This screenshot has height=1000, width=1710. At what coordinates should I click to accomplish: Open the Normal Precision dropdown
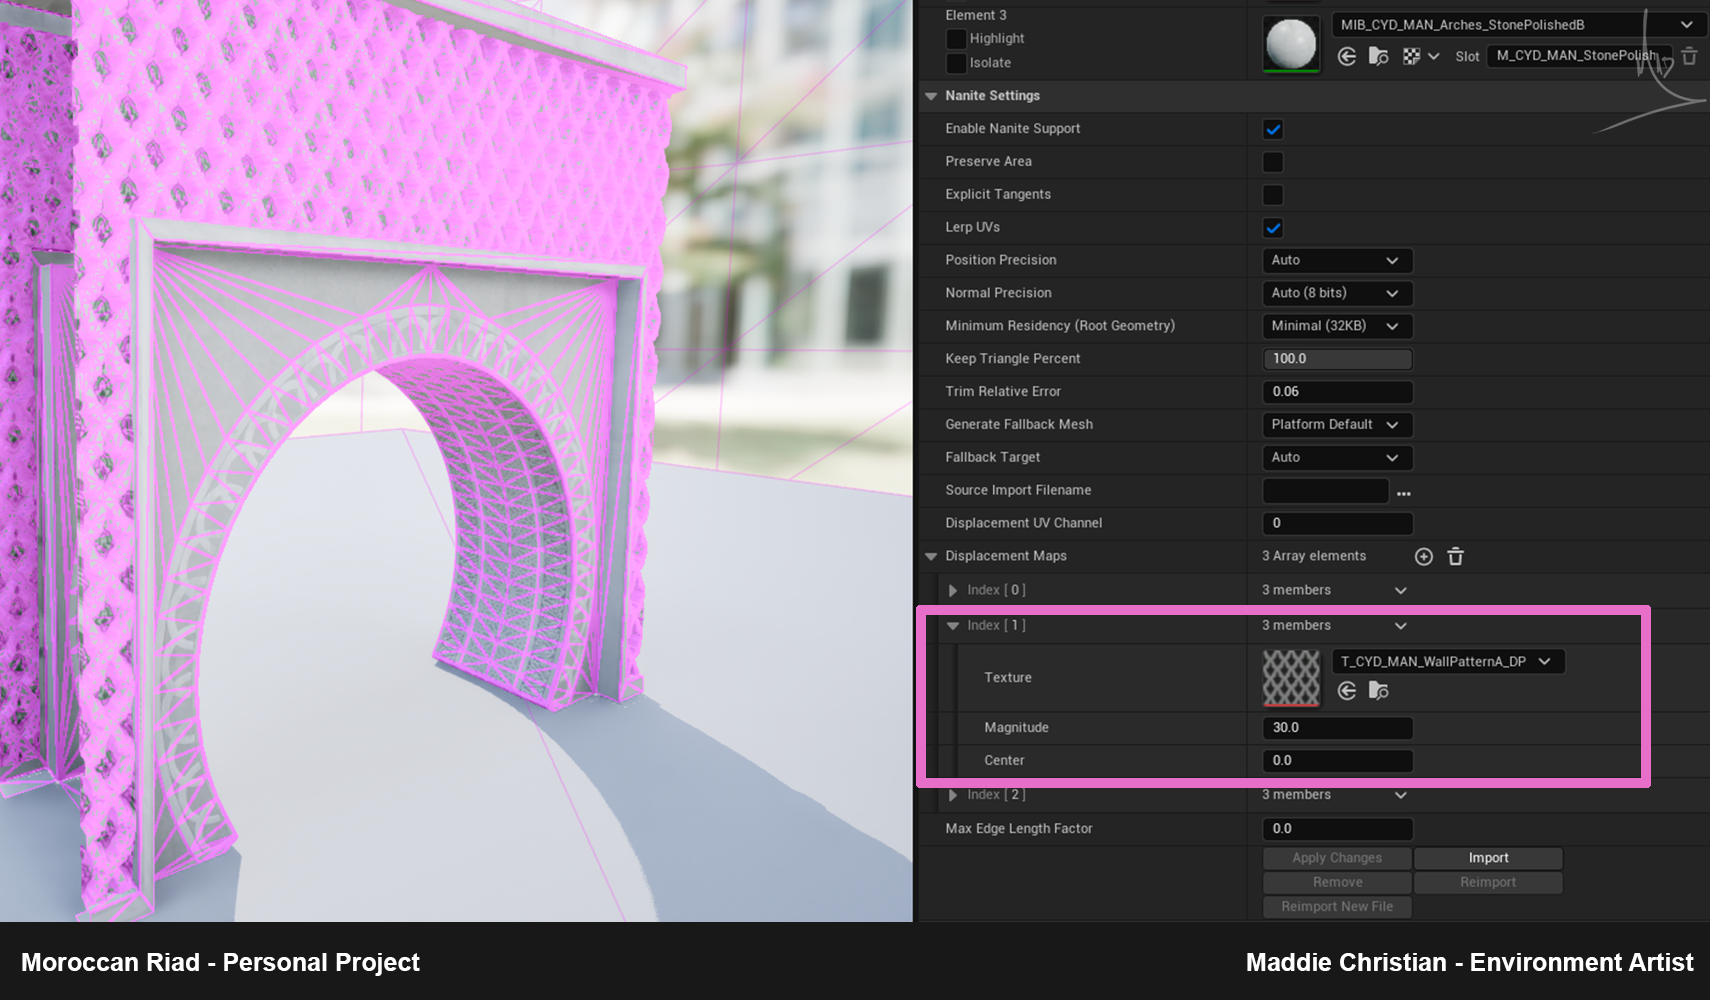[1337, 293]
